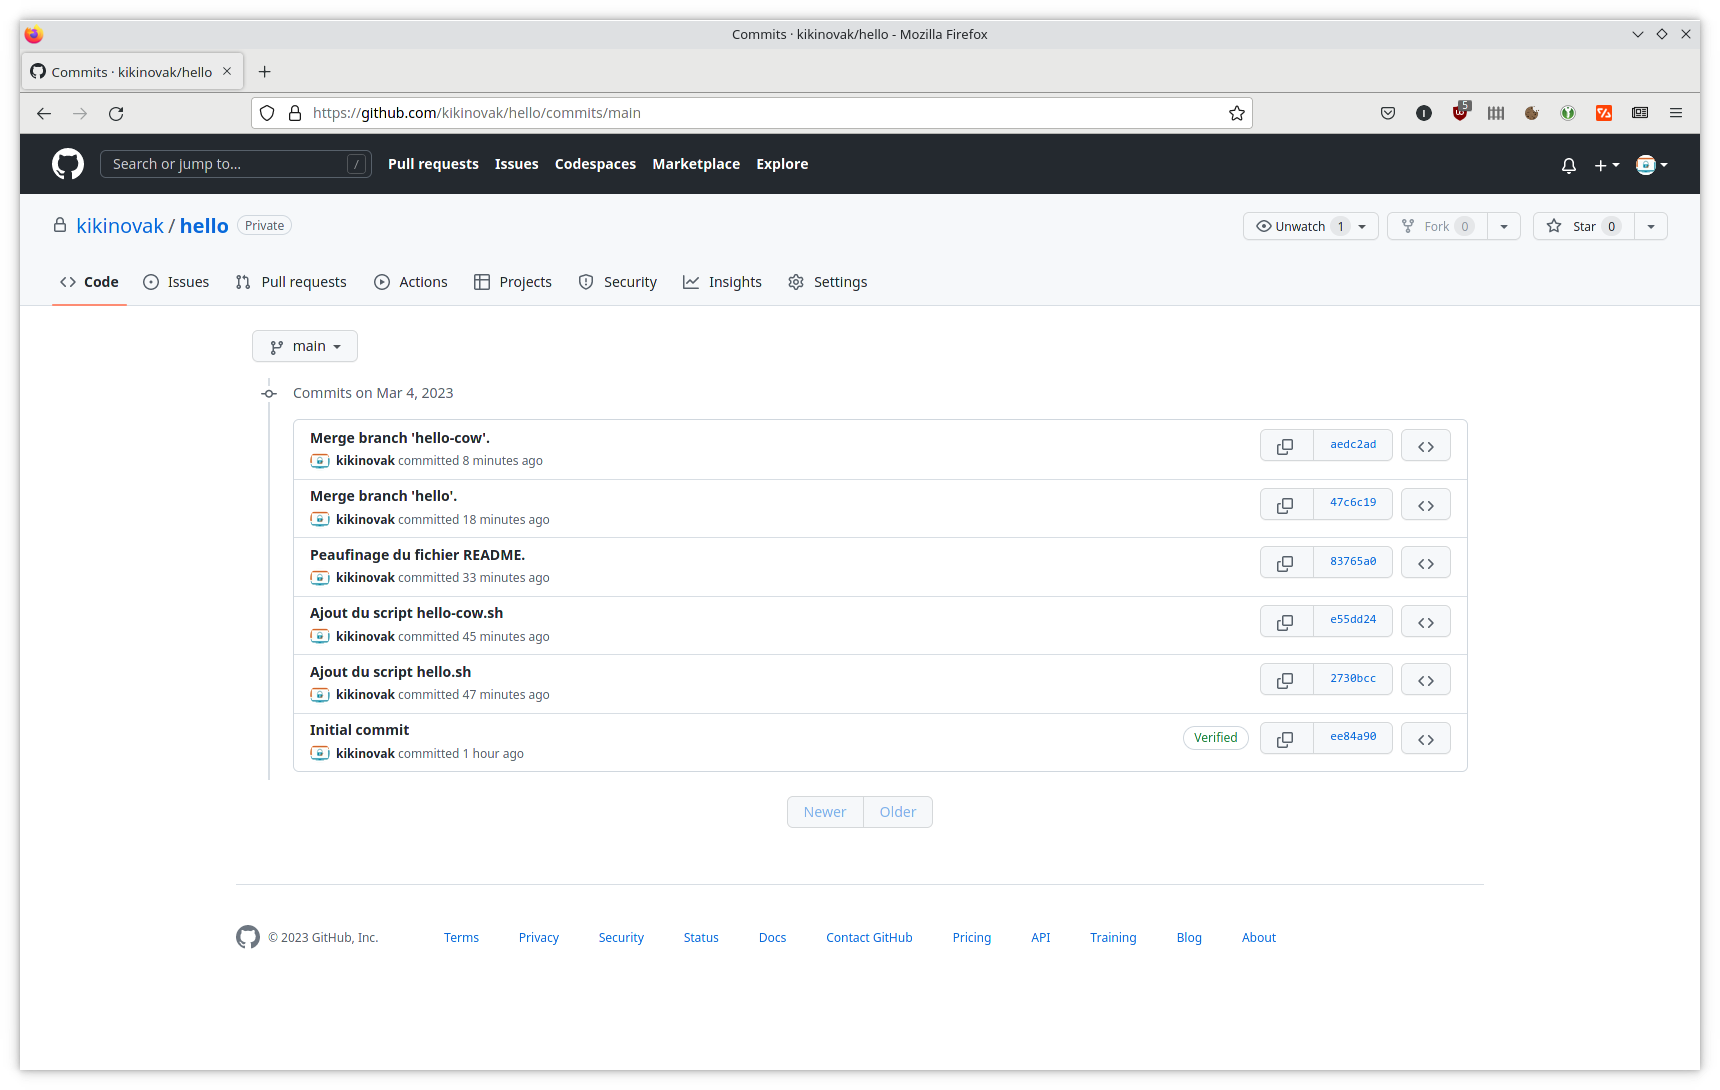The width and height of the screenshot is (1720, 1090).
Task: Switch to the Code tab
Action: point(89,282)
